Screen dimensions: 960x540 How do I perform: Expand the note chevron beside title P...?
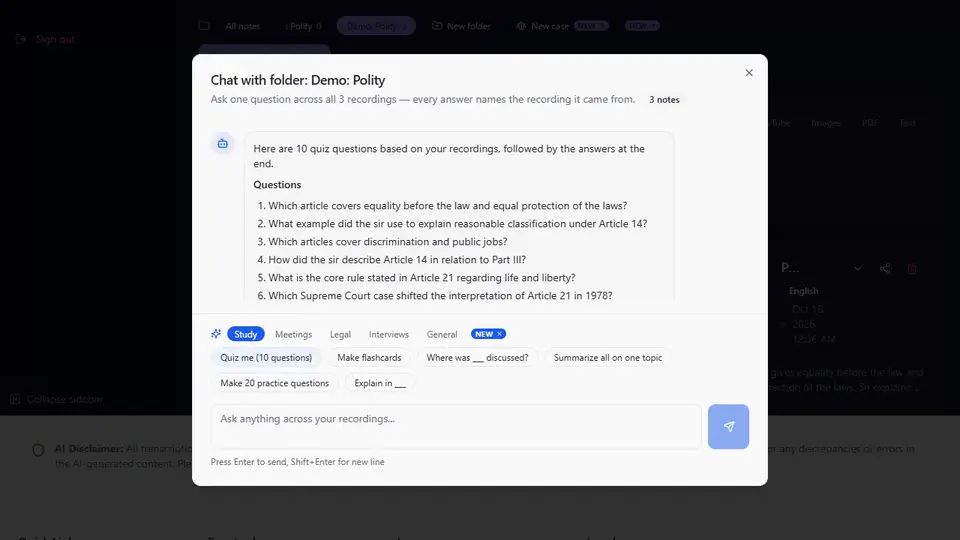[x=858, y=268]
